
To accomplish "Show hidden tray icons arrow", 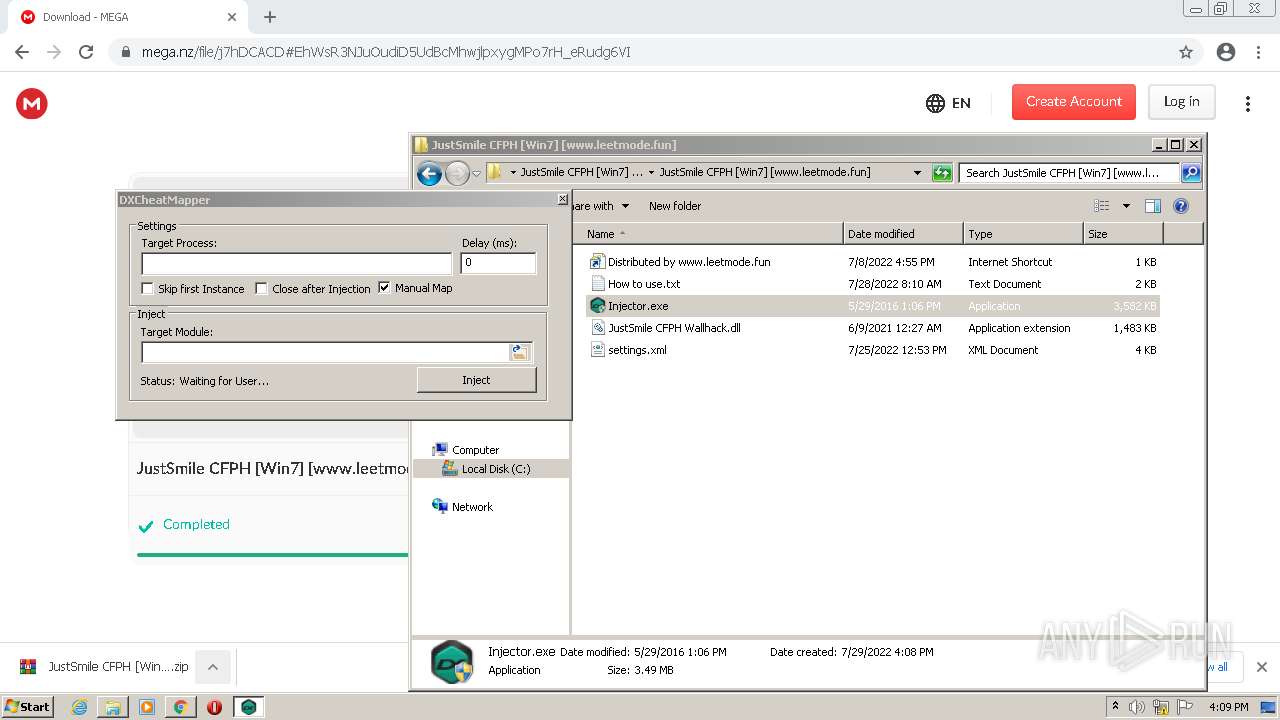I will (x=1115, y=706).
